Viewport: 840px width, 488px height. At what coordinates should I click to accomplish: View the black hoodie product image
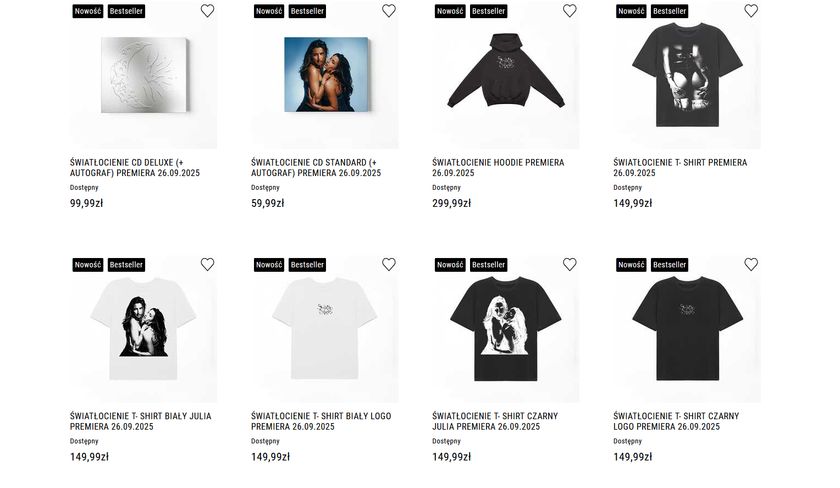[x=506, y=71]
